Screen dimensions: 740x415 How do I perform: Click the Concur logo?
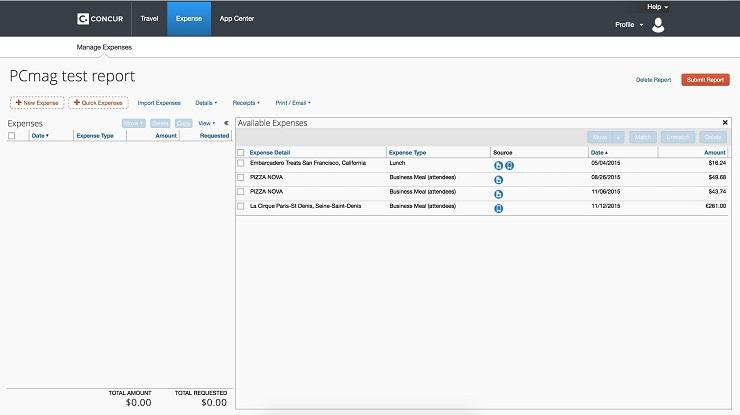(100, 18)
